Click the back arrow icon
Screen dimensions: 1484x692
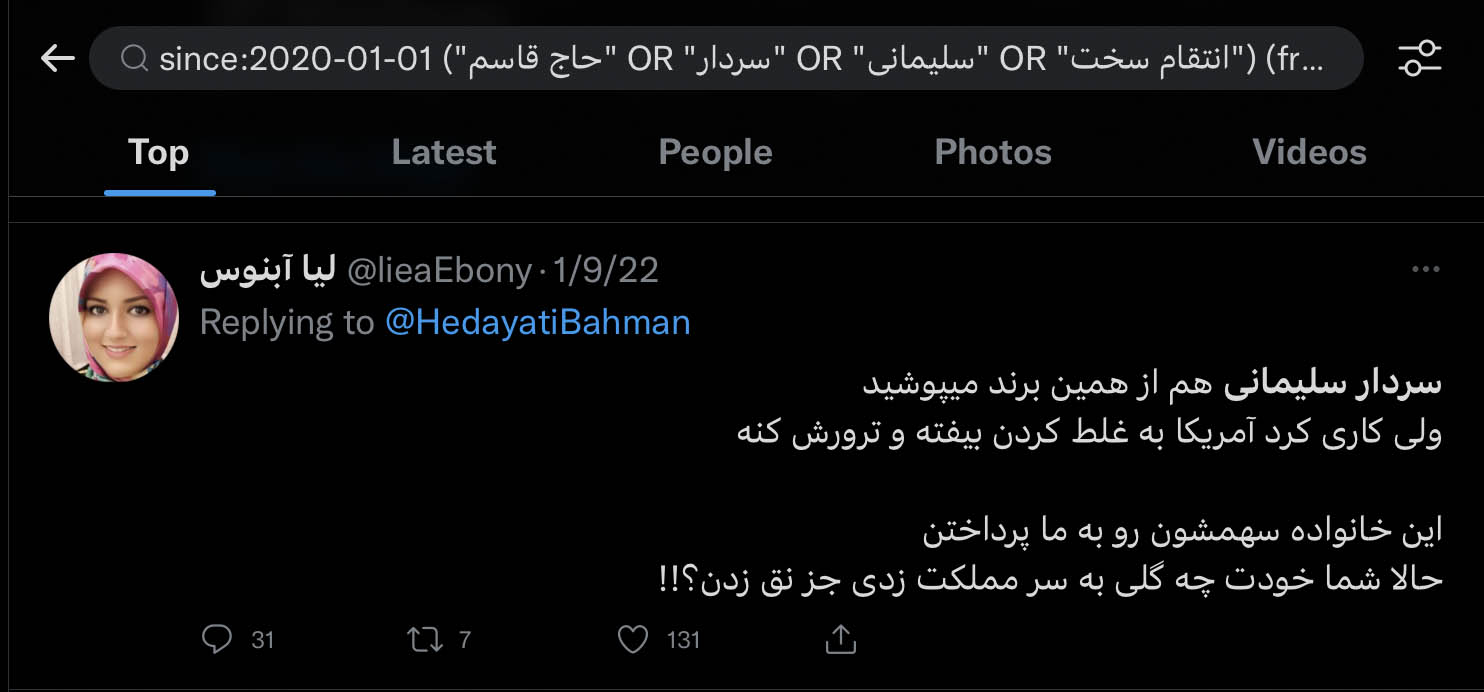click(57, 59)
